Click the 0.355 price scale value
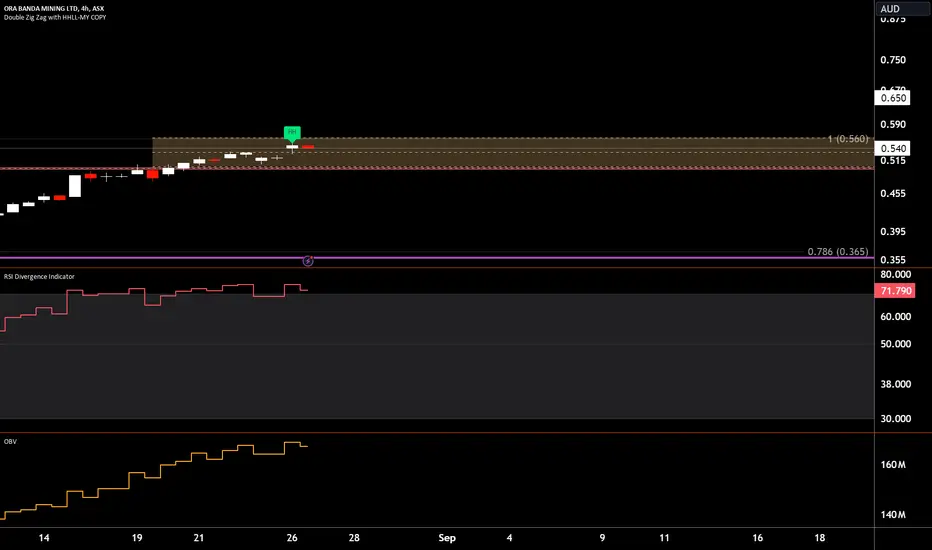The width and height of the screenshot is (932, 550). (893, 260)
